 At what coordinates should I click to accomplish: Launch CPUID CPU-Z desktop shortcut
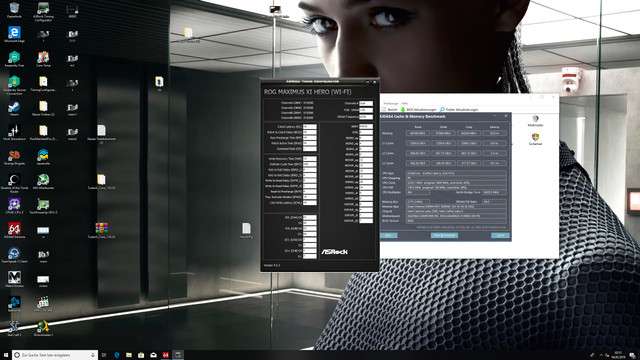click(14, 206)
